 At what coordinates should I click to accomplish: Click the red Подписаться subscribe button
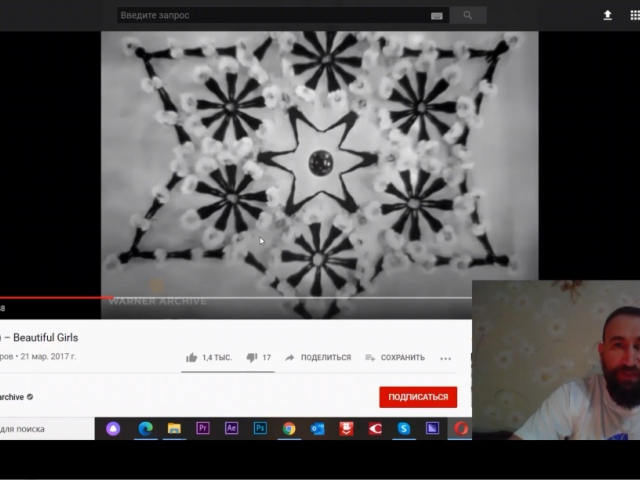[418, 397]
